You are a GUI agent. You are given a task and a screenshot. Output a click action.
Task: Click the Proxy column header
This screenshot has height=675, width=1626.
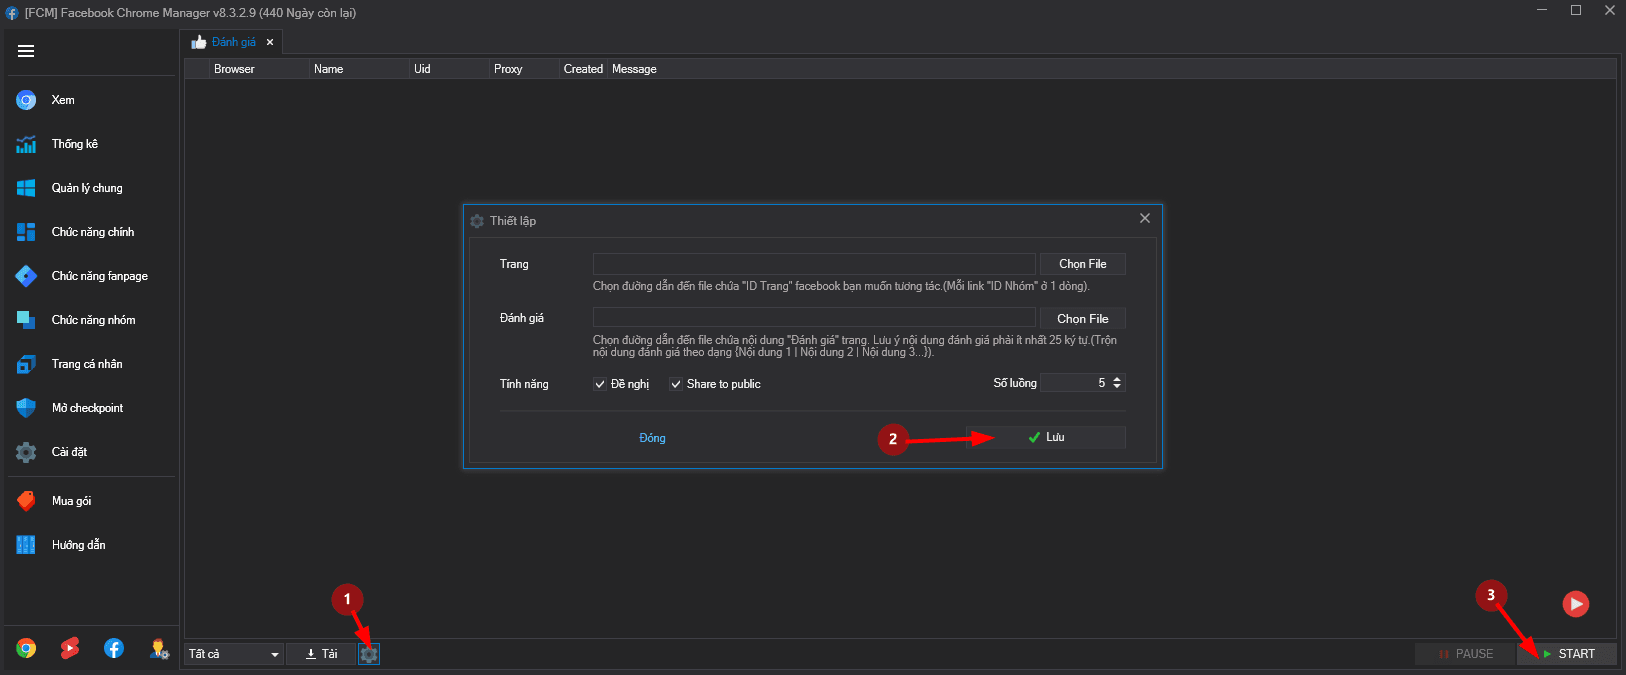point(525,69)
